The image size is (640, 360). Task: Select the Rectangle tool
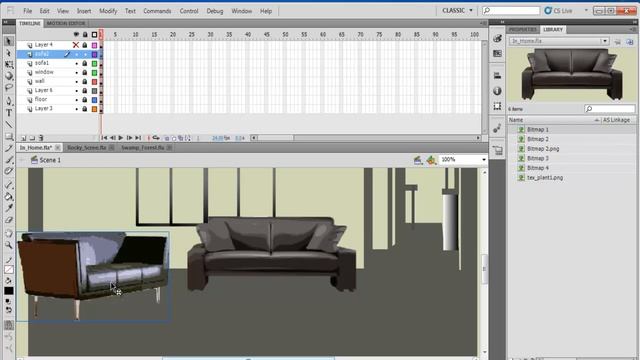(x=9, y=136)
